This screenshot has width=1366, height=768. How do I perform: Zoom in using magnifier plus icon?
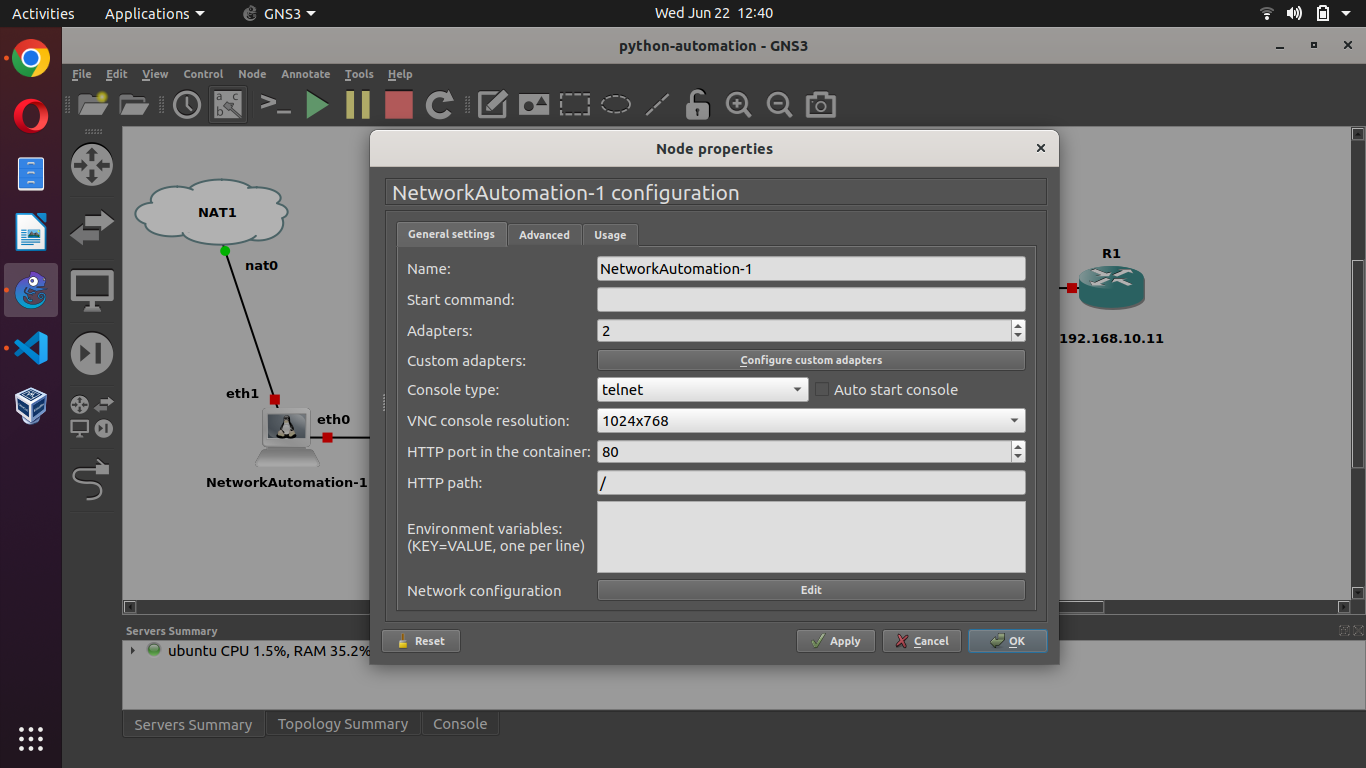tap(738, 105)
